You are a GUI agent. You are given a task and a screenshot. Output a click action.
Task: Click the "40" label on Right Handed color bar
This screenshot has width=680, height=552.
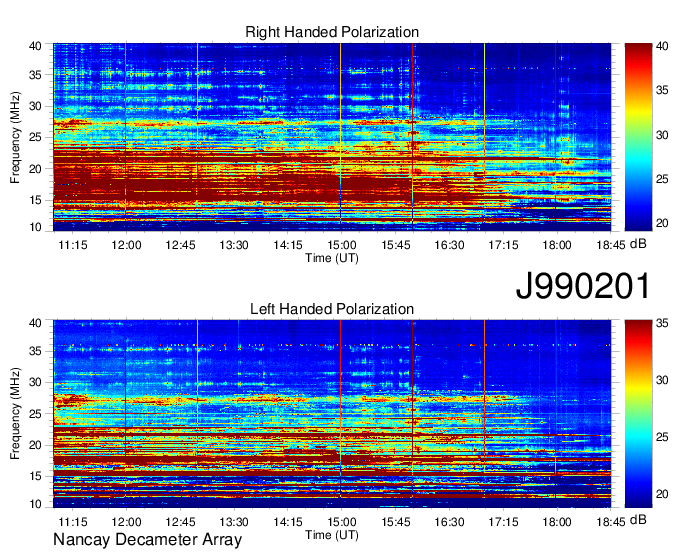pyautogui.click(x=662, y=46)
